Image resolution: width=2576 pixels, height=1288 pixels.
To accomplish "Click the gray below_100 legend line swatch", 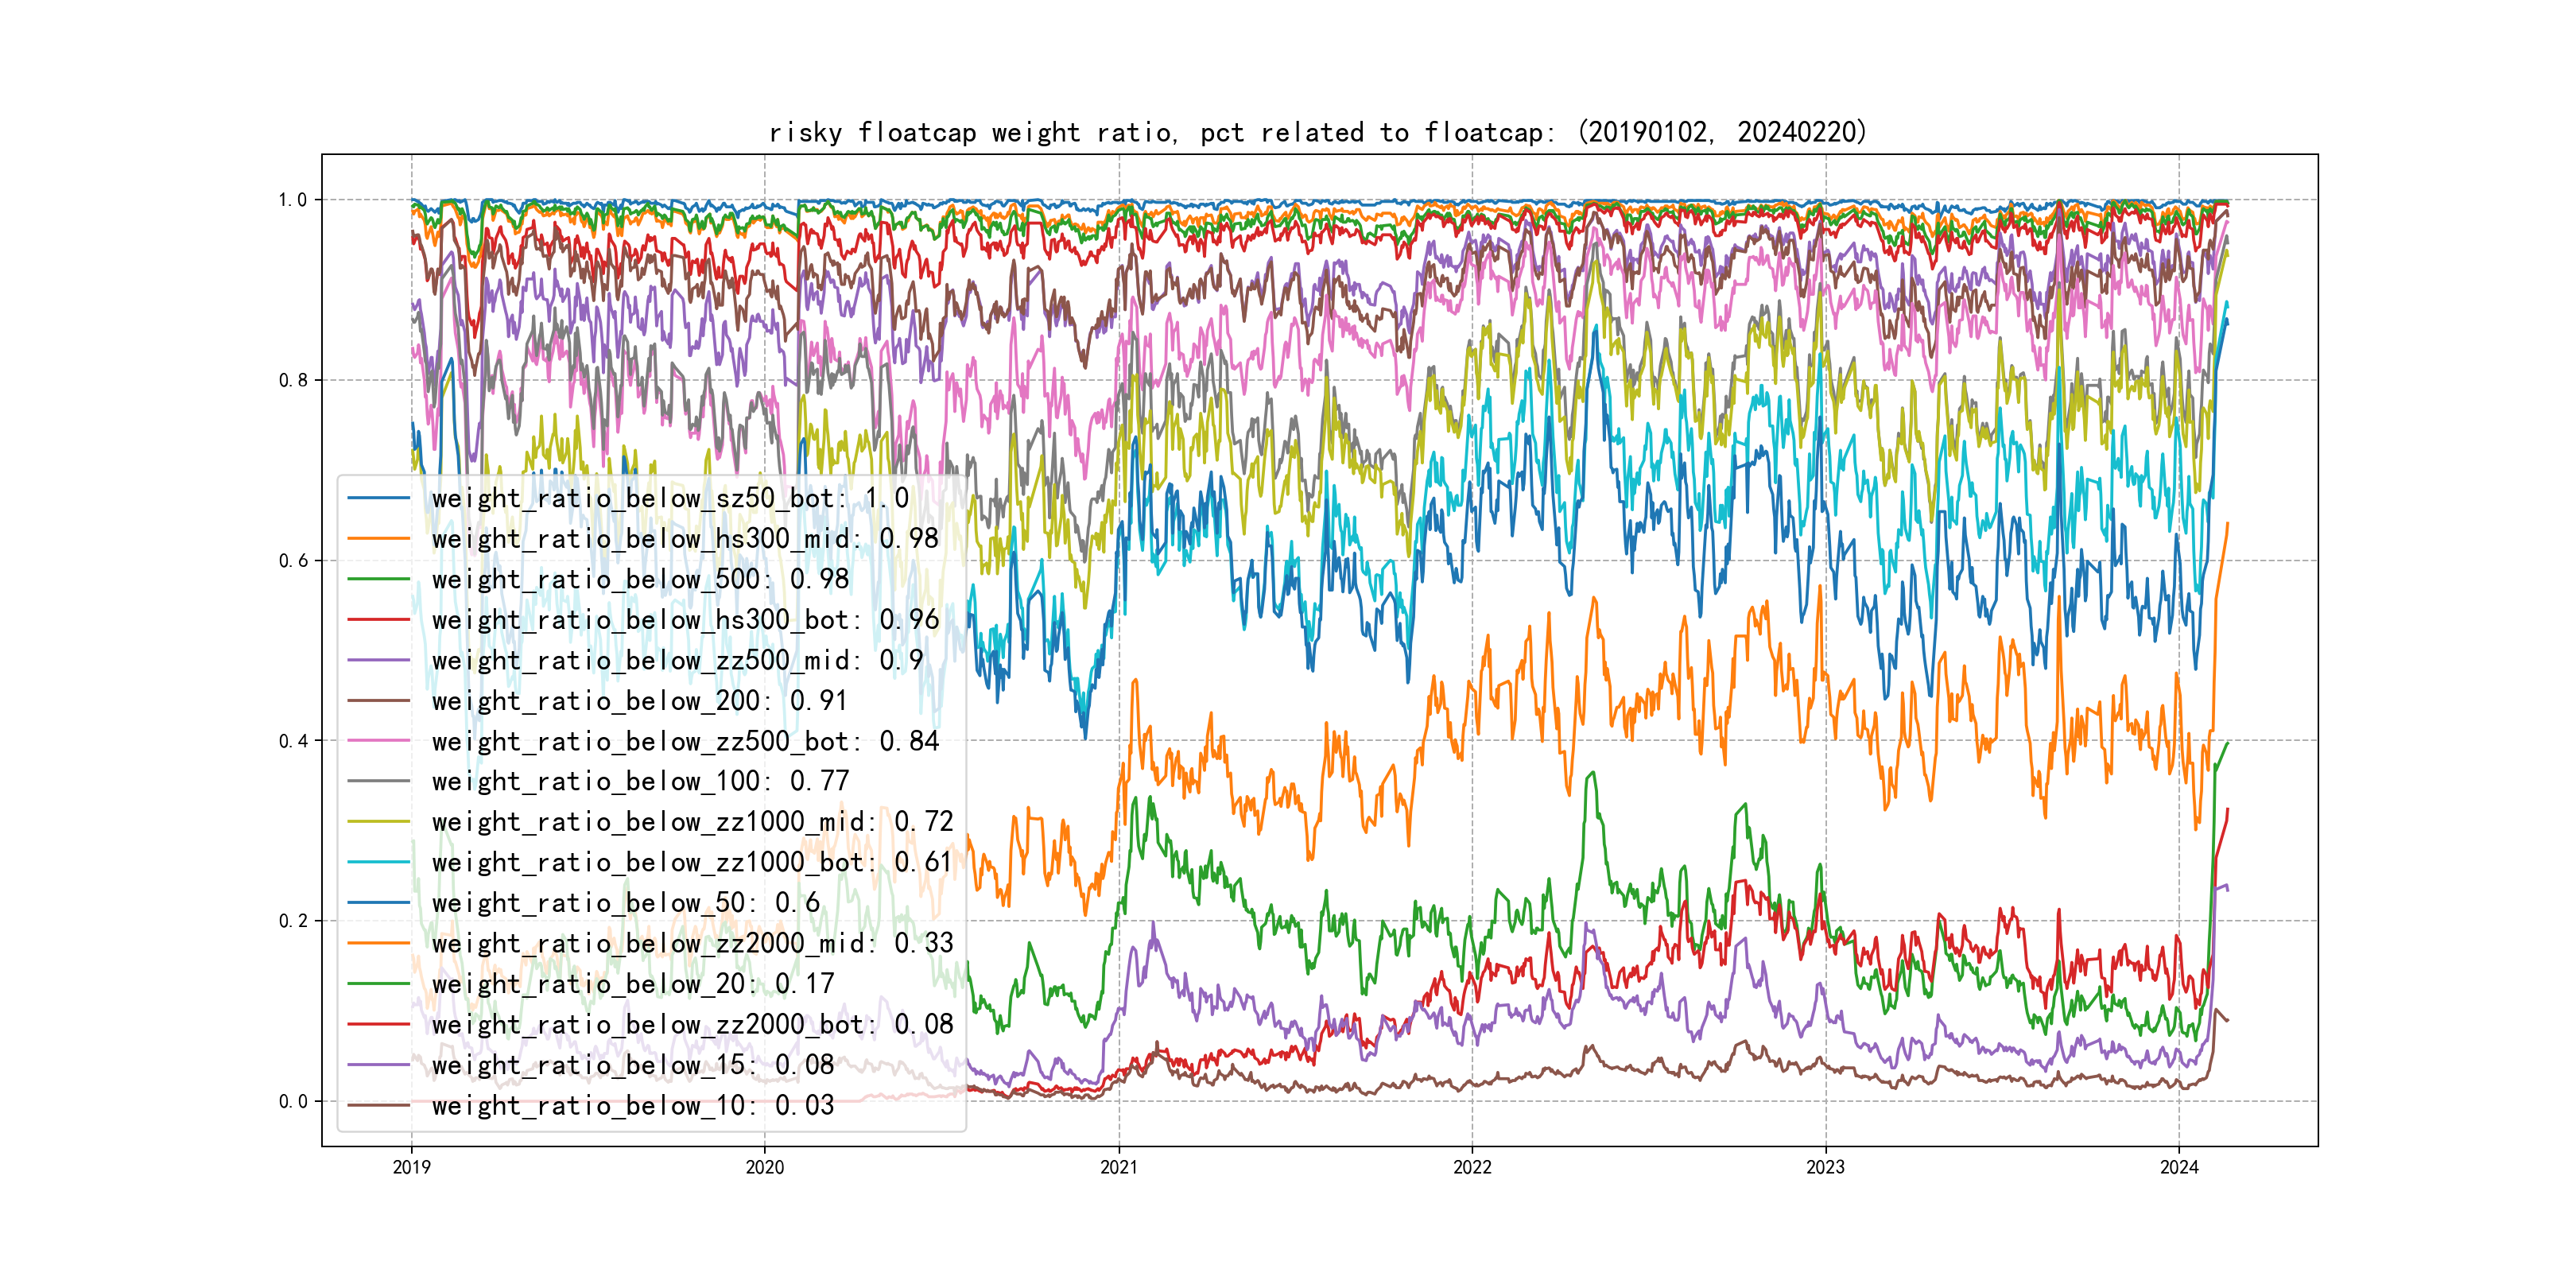I will [x=378, y=781].
